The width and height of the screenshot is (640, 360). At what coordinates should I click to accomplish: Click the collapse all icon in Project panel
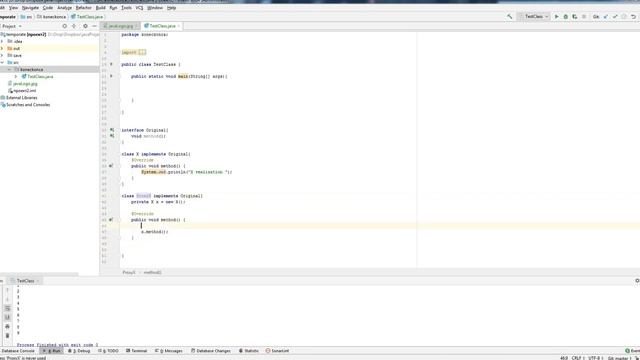click(x=74, y=26)
